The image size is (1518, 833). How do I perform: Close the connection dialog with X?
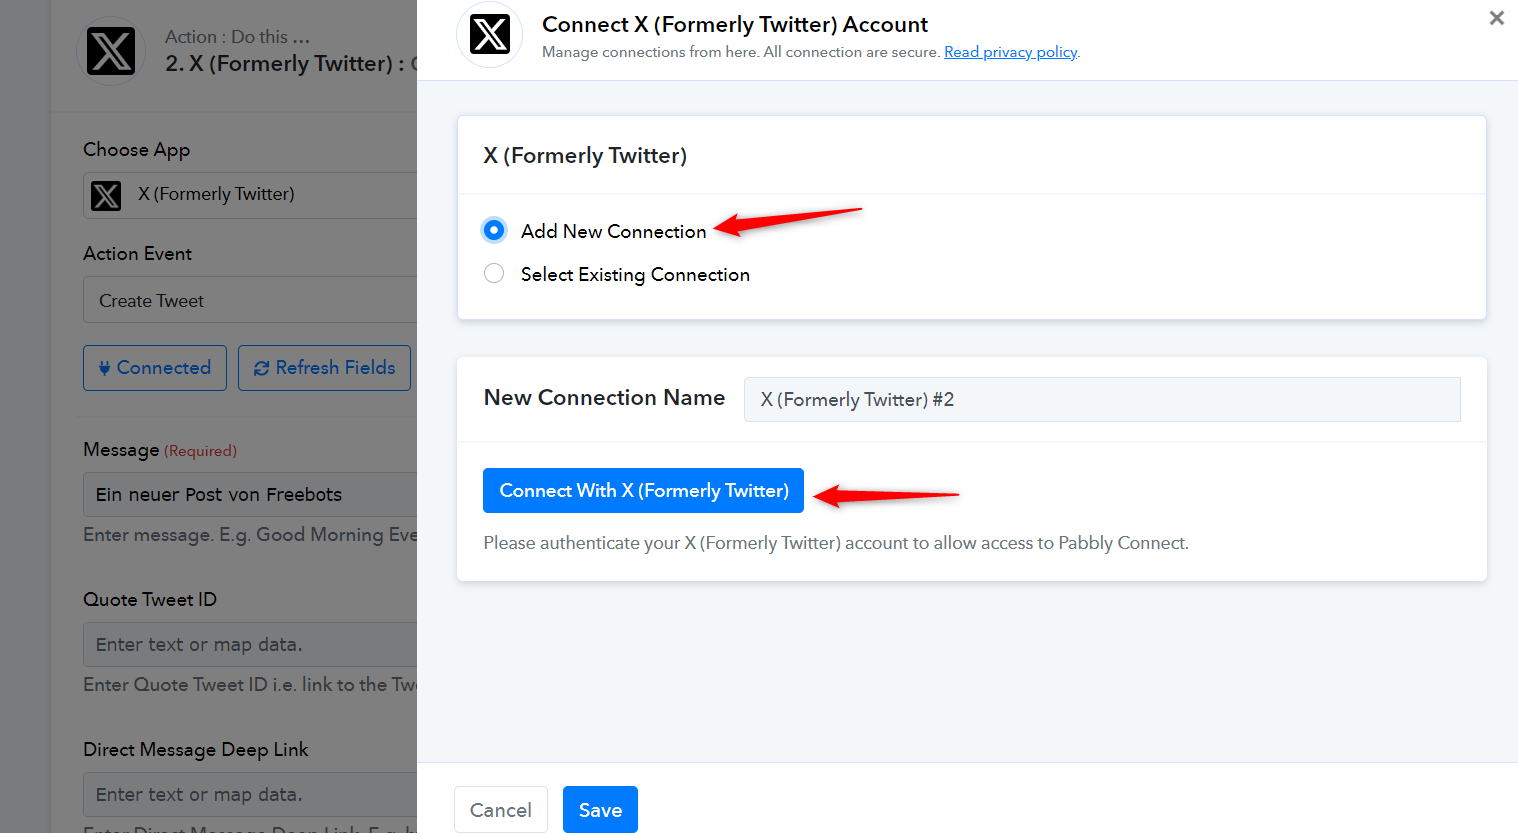pos(1497,18)
